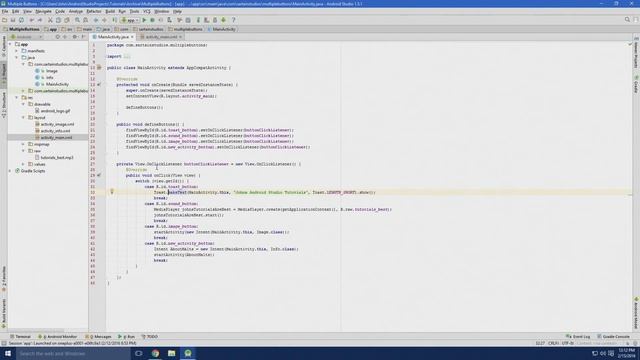Screen dimensions: 640x360
Task: Open the File menu
Action: pos(5,11)
